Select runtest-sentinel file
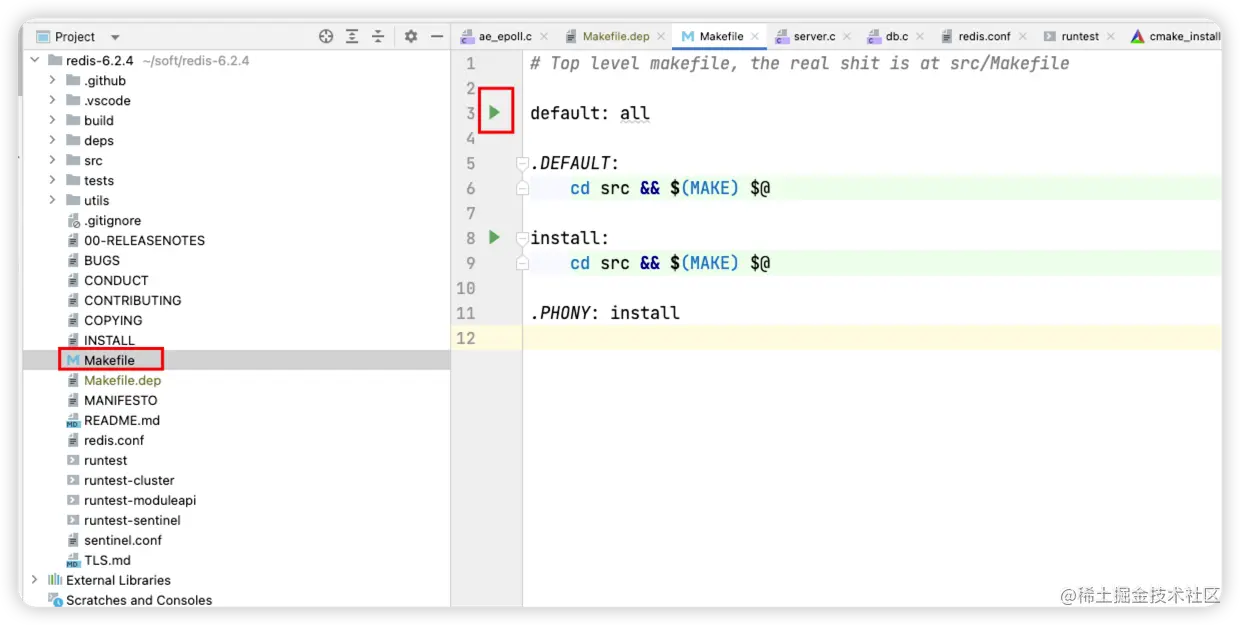Image resolution: width=1240 pixels, height=625 pixels. (x=132, y=520)
